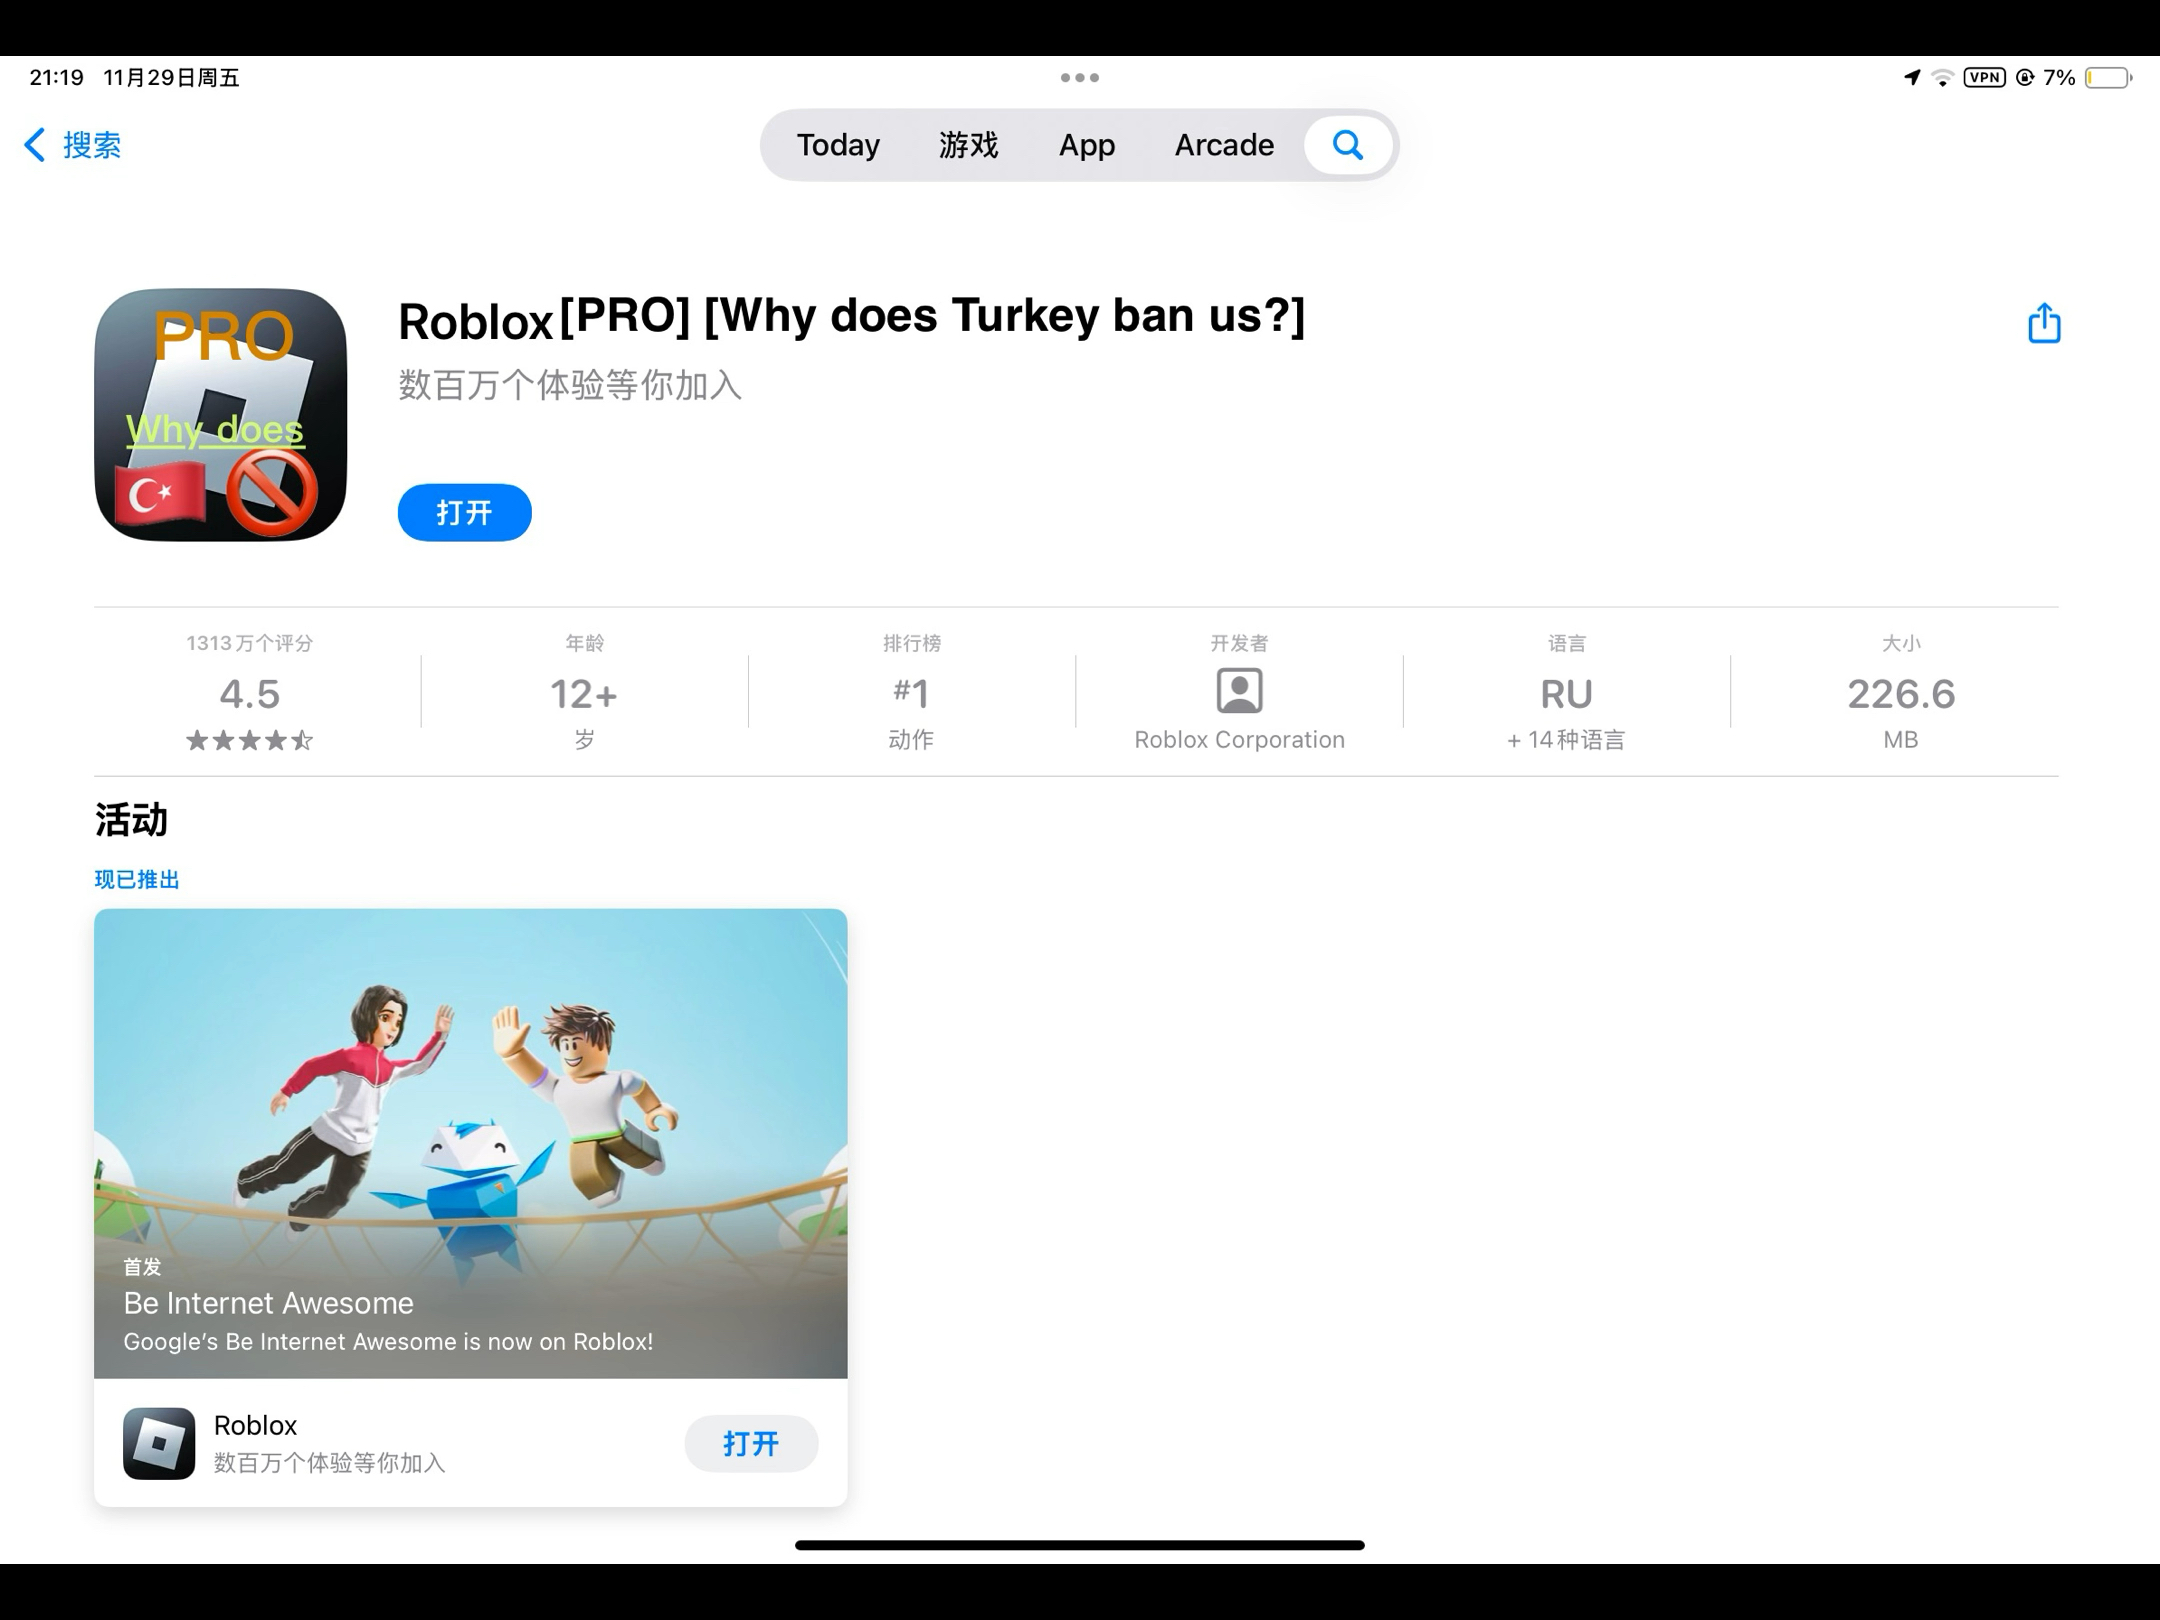This screenshot has width=2160, height=1620.
Task: Tap the orientation lock status icon
Action: click(x=2025, y=77)
